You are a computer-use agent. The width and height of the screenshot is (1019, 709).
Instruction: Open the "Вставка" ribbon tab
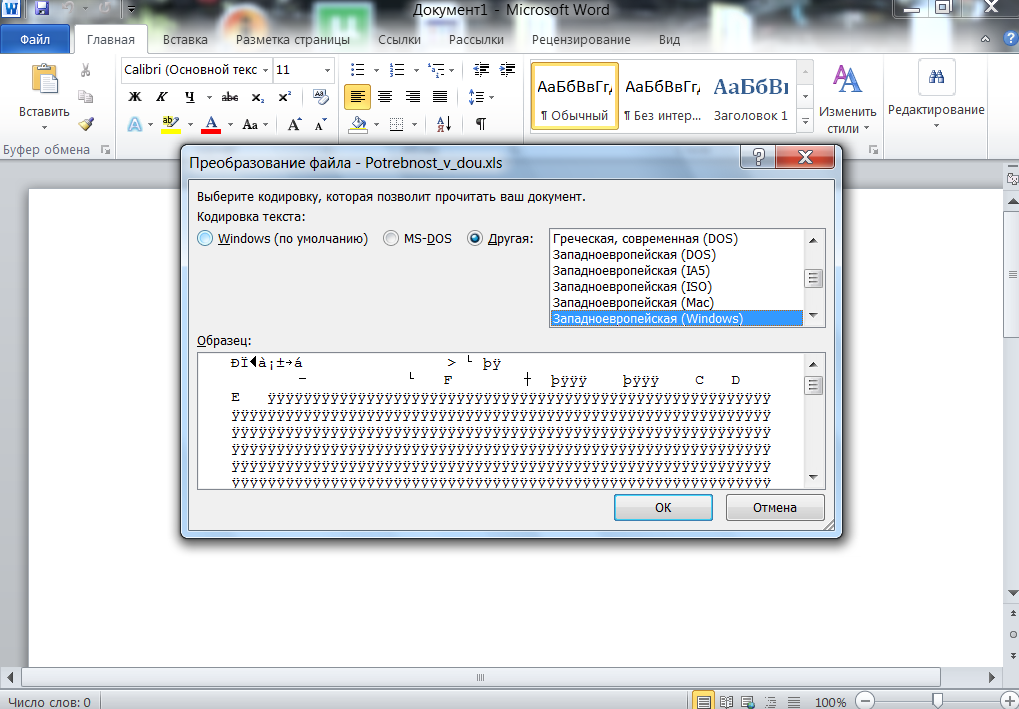pos(185,40)
